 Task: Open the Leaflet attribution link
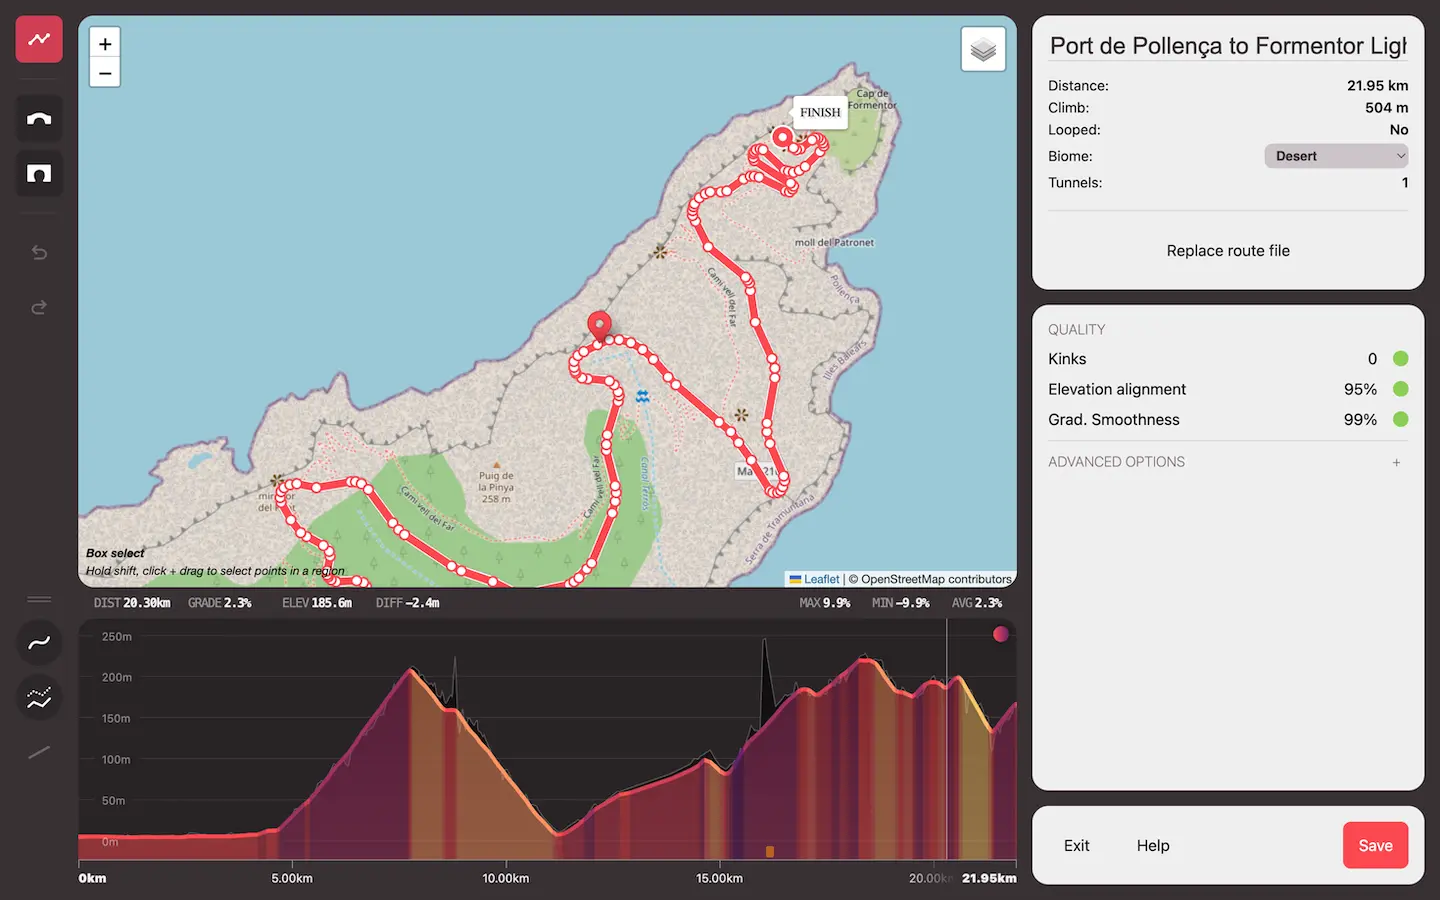[x=821, y=579]
